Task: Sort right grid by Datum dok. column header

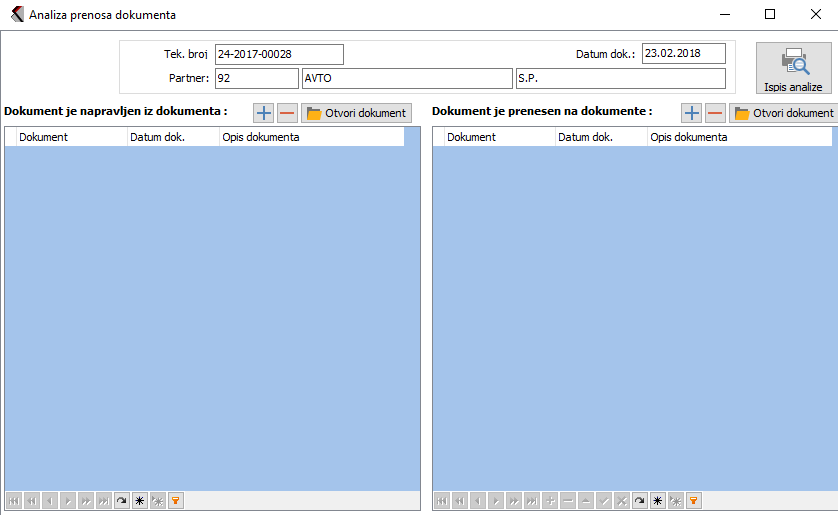Action: click(600, 137)
